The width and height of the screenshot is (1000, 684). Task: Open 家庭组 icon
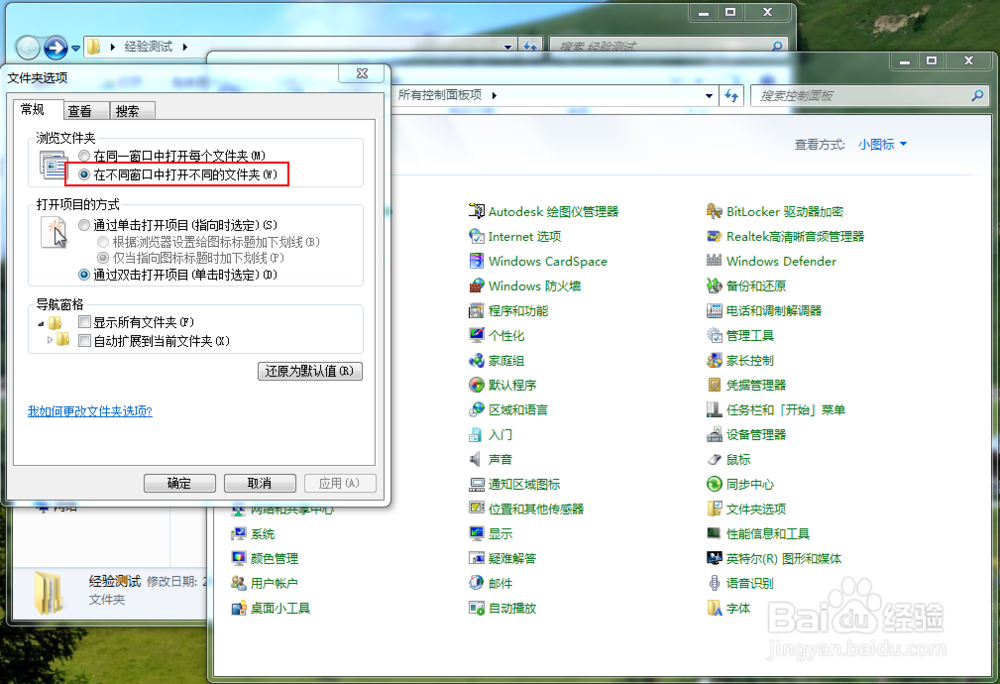476,360
